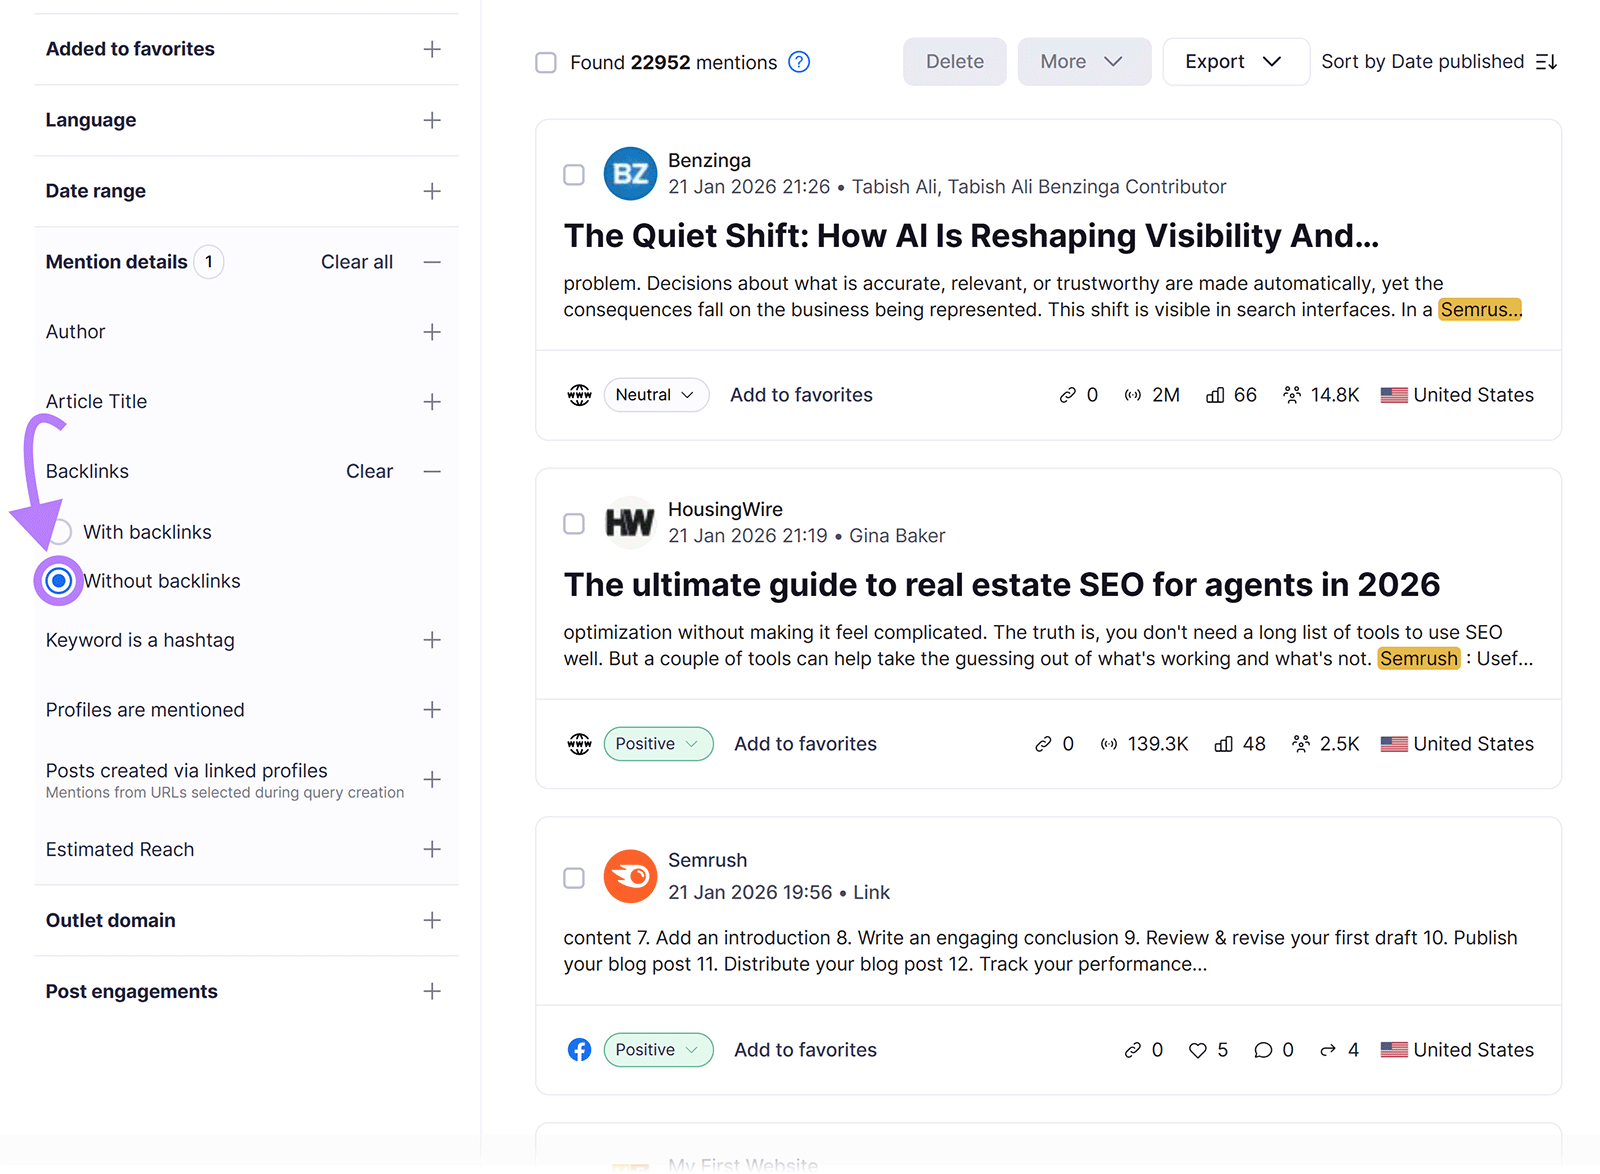Click the Delete button
The width and height of the screenshot is (1600, 1174).
pos(953,61)
